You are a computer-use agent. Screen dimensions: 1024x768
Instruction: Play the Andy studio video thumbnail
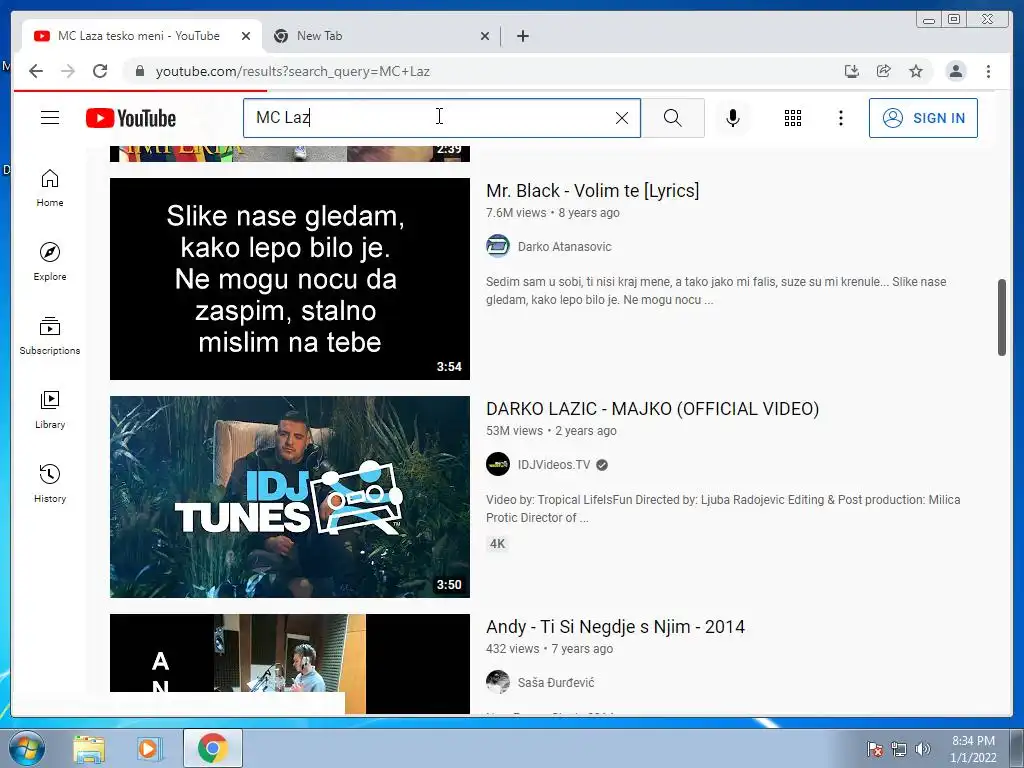[x=290, y=664]
